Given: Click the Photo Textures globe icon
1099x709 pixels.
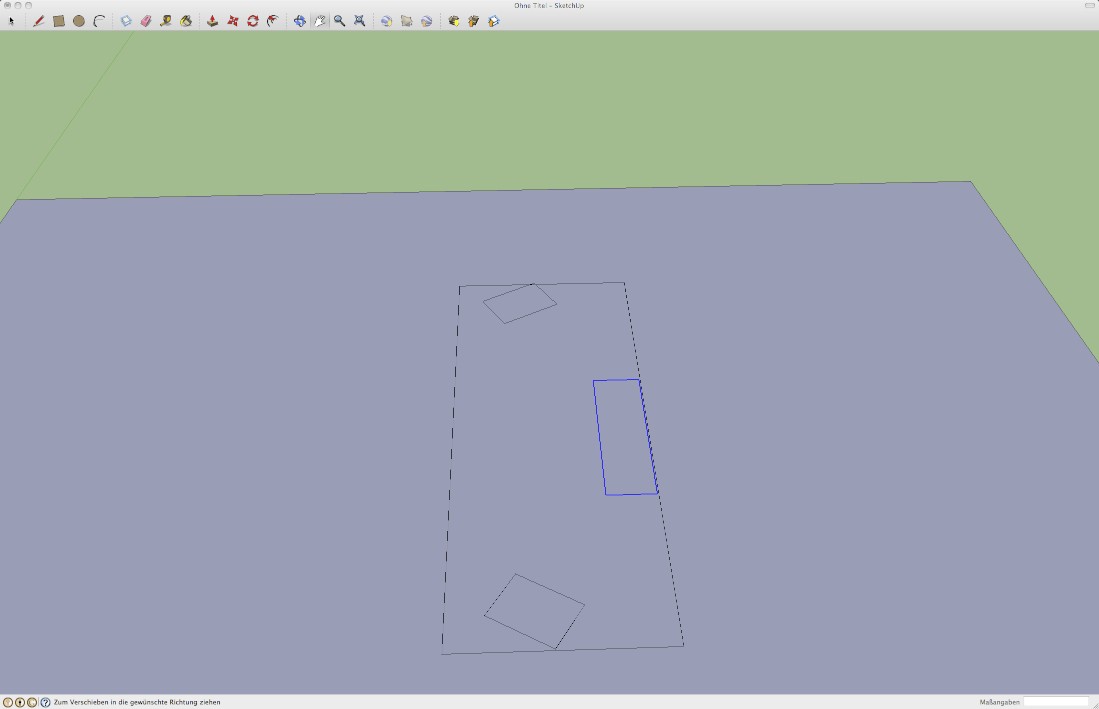Looking at the screenshot, I should 426,21.
